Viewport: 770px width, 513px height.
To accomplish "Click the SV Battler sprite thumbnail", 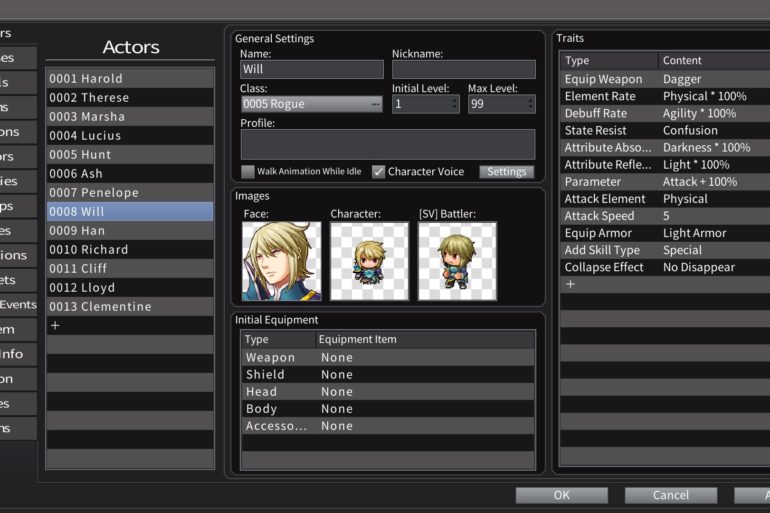I will (457, 261).
